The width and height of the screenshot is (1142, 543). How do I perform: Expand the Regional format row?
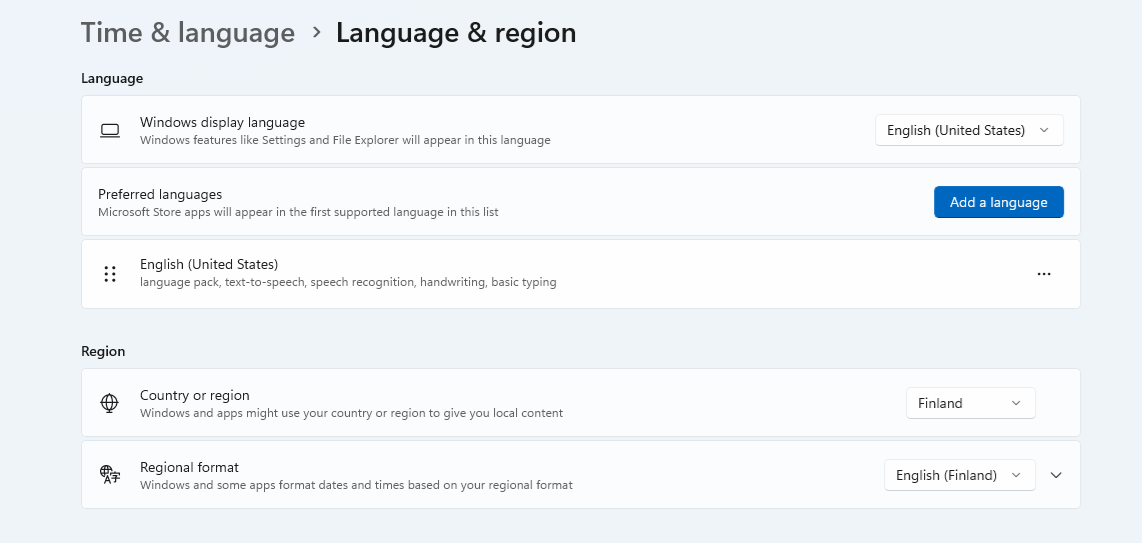(x=1056, y=475)
